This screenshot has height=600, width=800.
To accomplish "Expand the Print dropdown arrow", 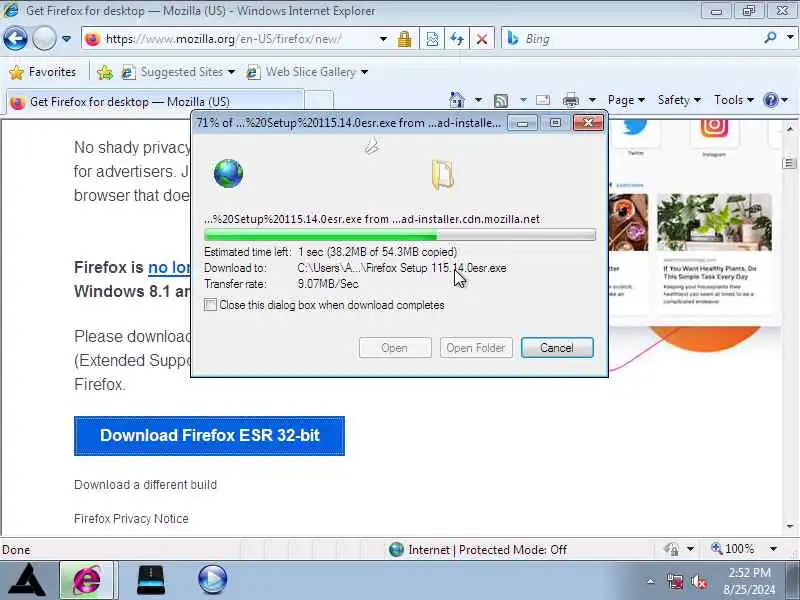I will point(592,101).
